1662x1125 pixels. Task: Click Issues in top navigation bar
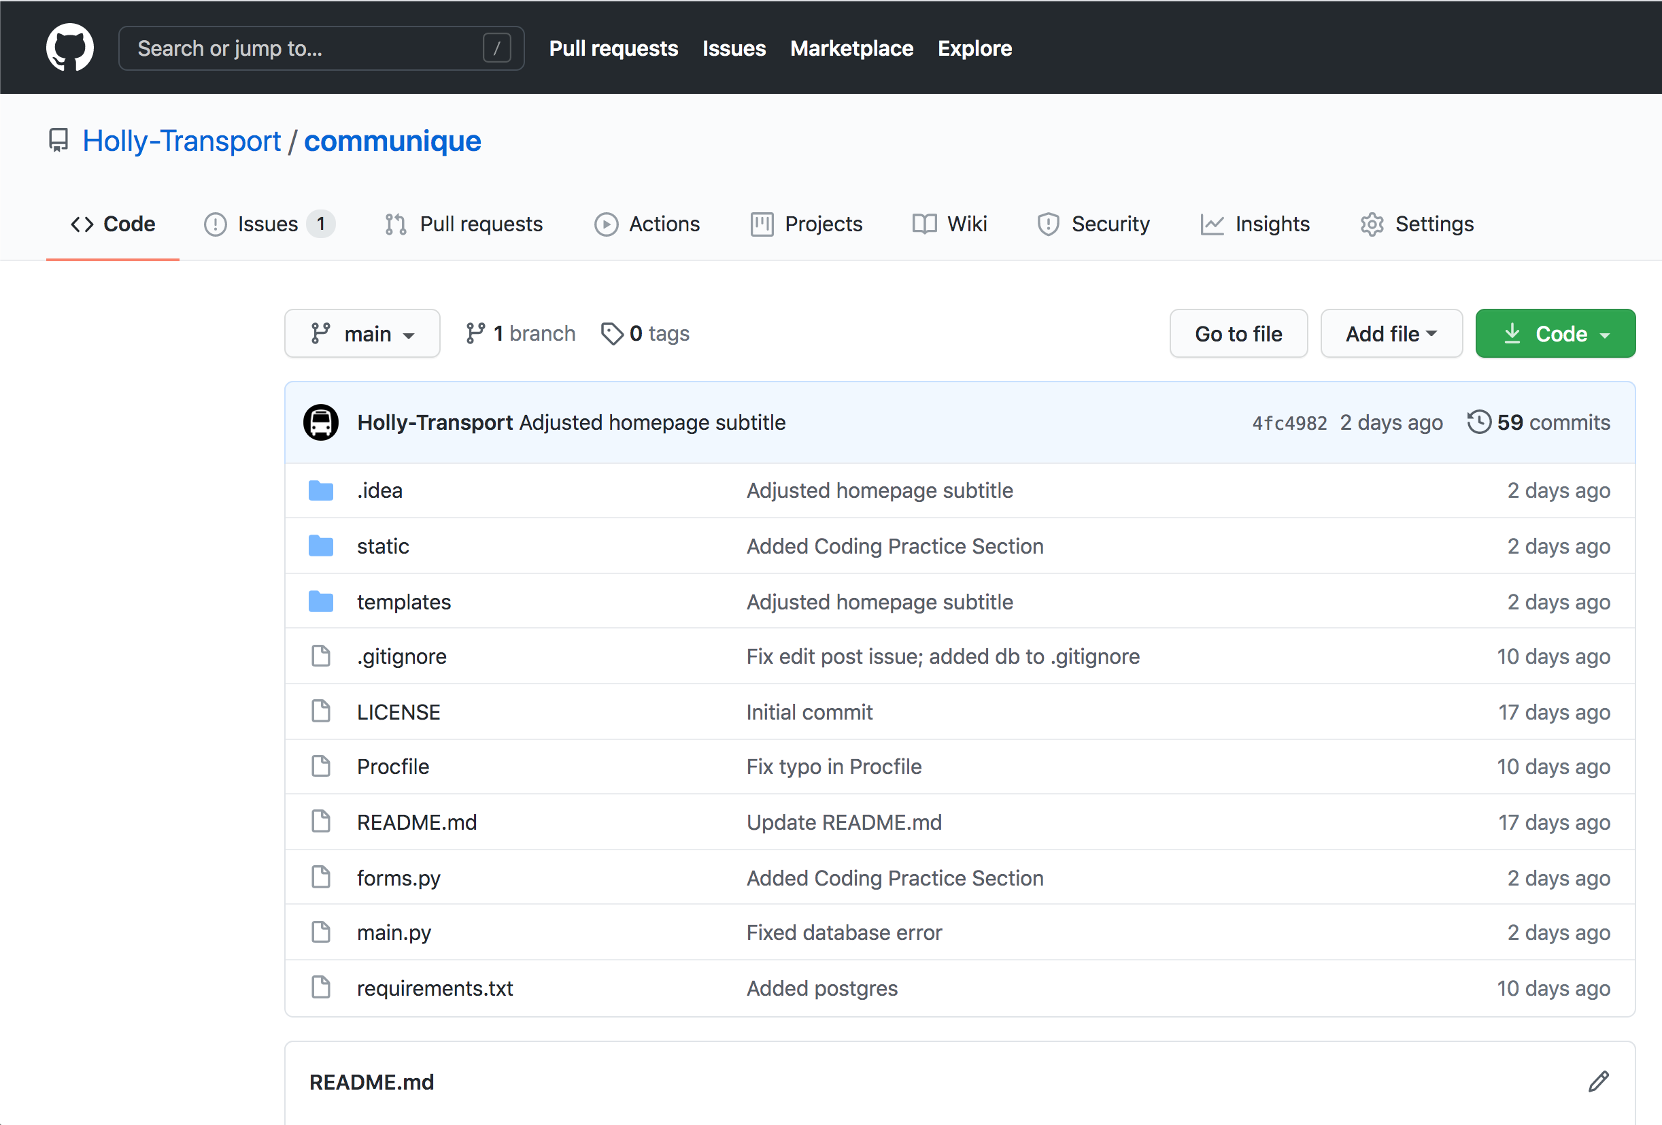click(x=734, y=48)
